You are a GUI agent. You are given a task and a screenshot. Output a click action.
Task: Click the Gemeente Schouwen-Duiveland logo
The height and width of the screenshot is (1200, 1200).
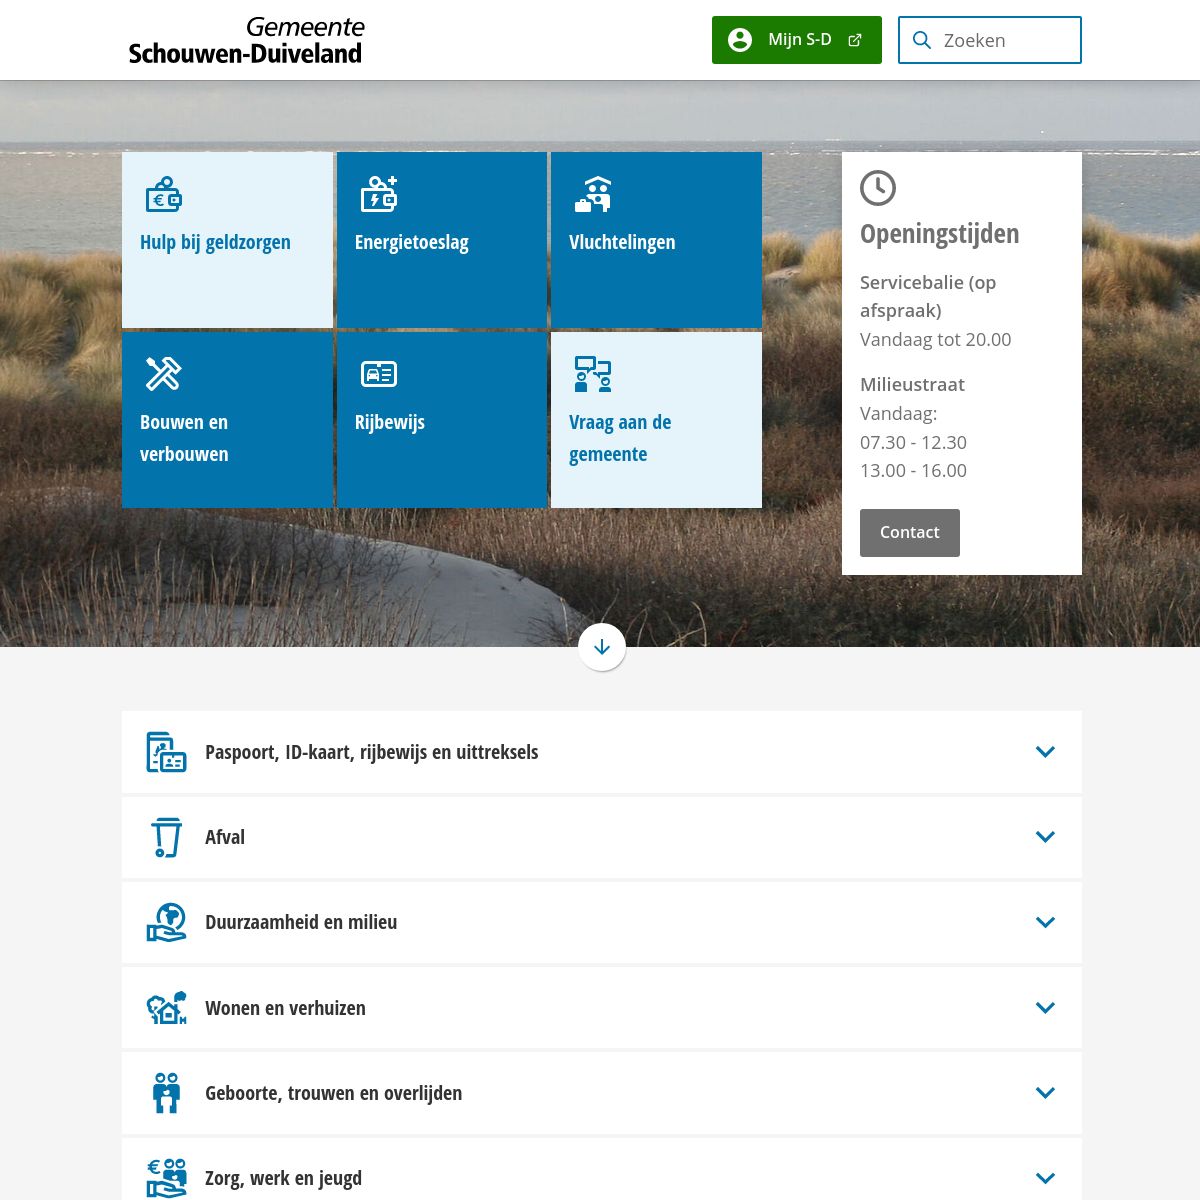(x=246, y=41)
